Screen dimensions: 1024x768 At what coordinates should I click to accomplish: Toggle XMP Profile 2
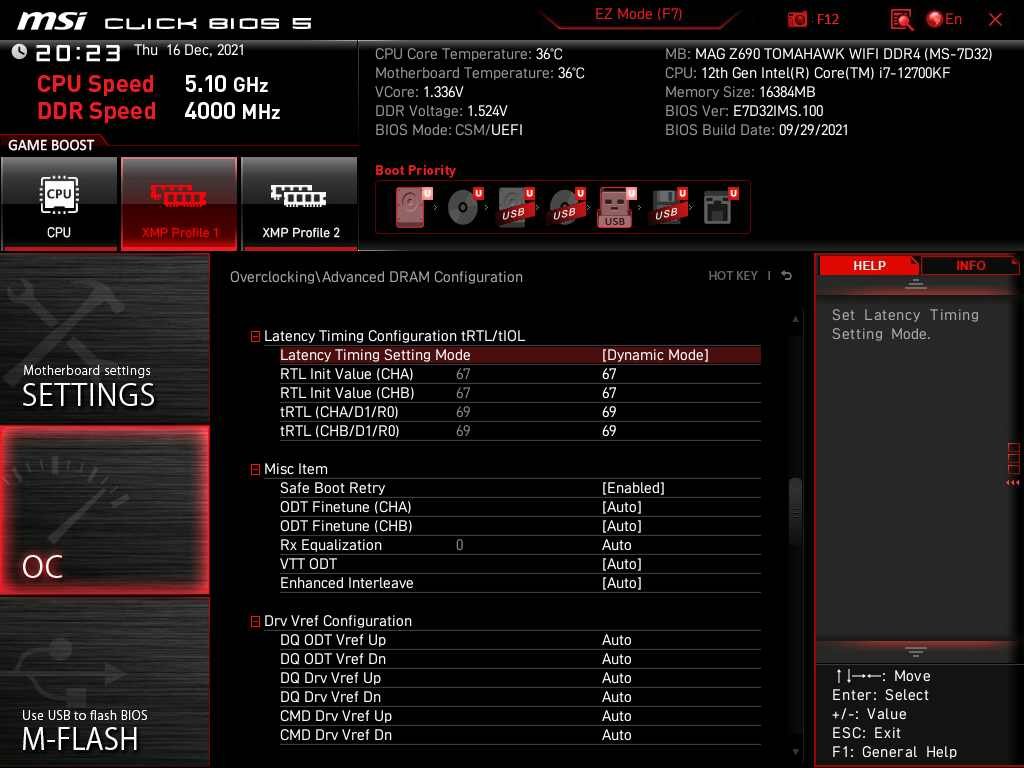coord(300,204)
